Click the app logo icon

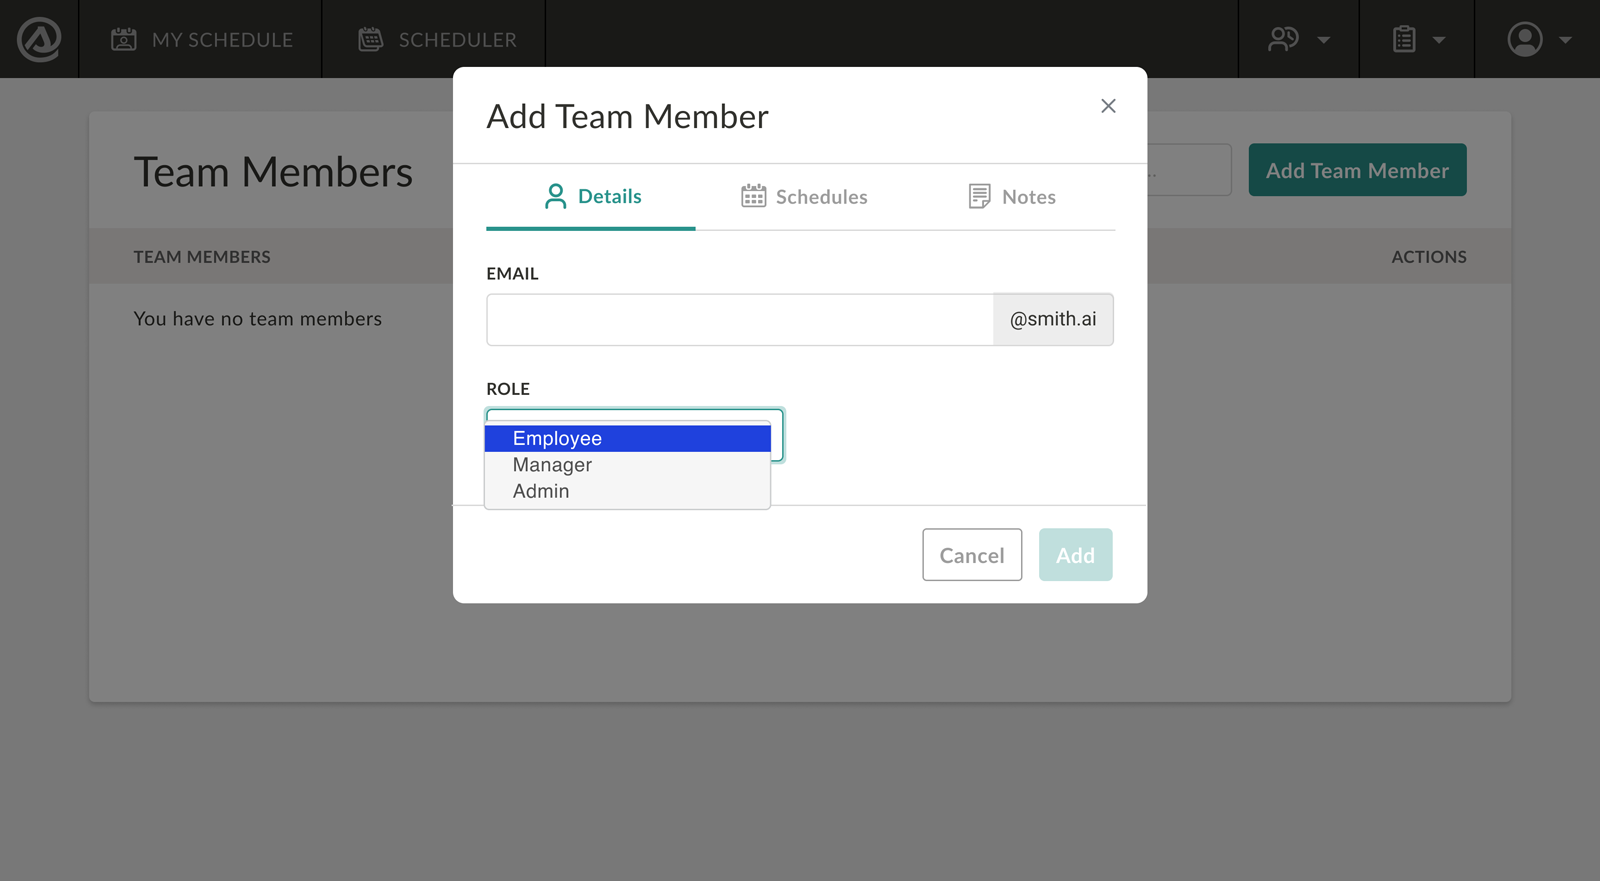pyautogui.click(x=39, y=39)
